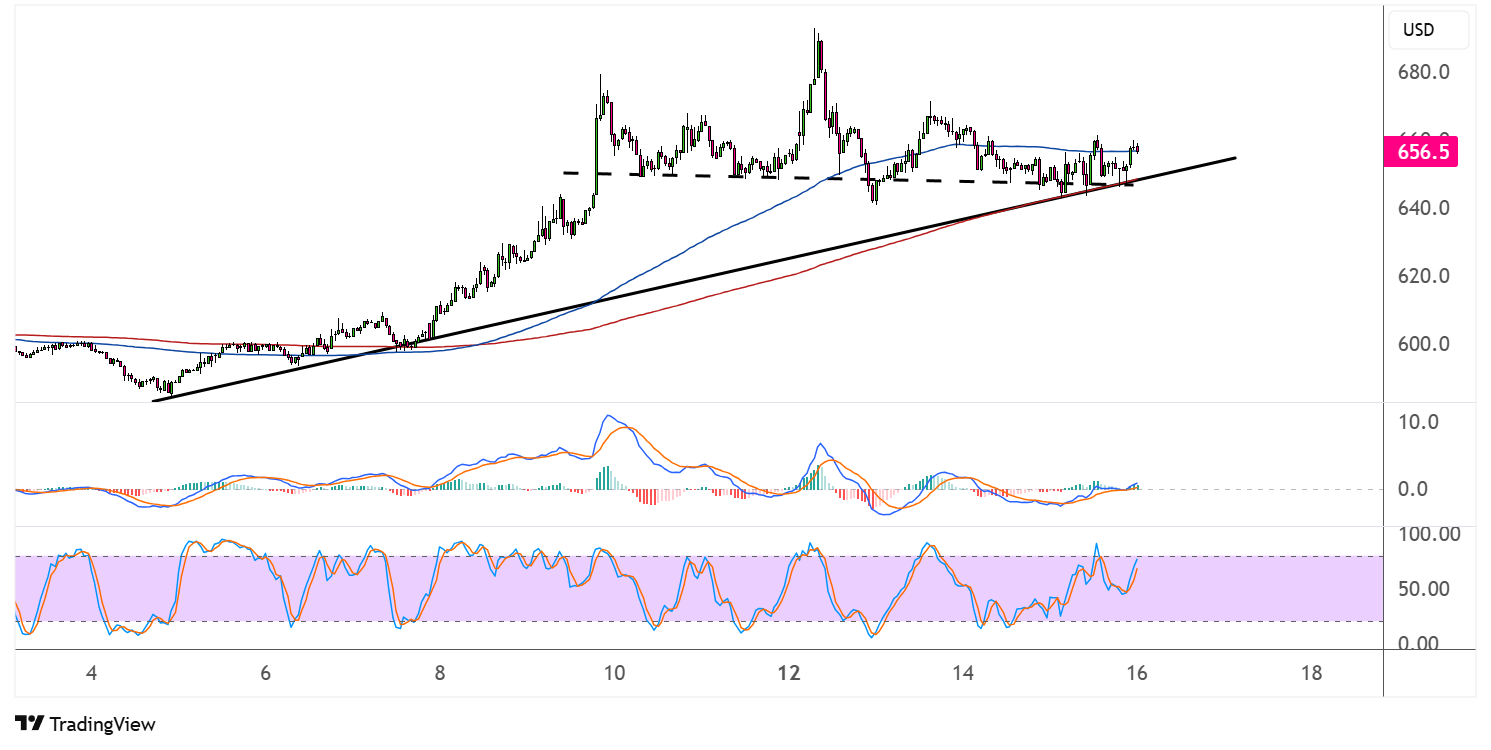Image resolution: width=1491 pixels, height=750 pixels.
Task: Click date label 14 on time axis
Action: pos(963,673)
